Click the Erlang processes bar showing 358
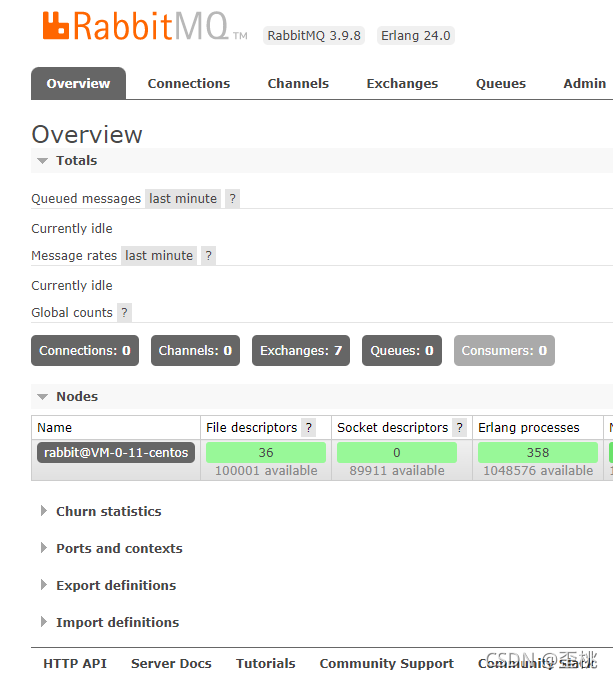 [x=538, y=453]
